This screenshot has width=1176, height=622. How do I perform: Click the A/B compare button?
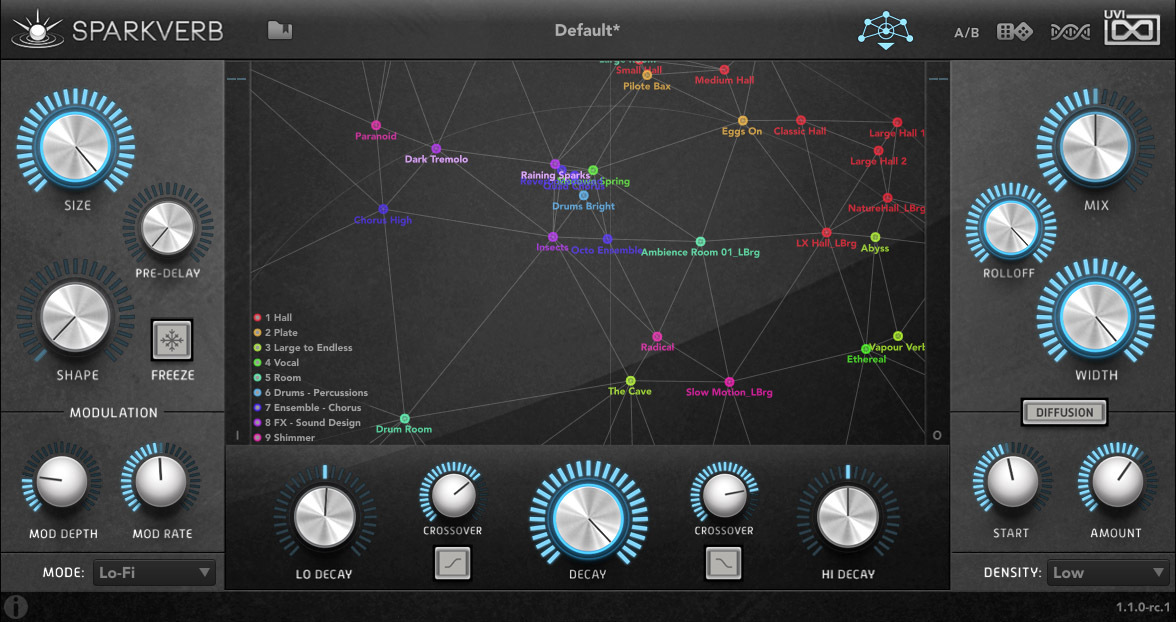coord(966,32)
